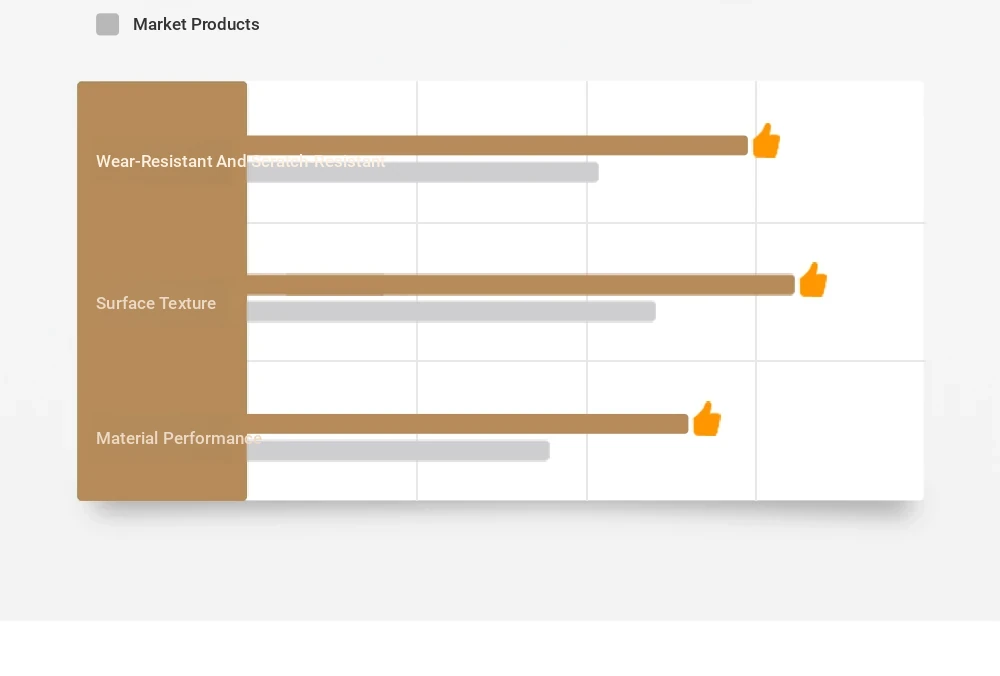This screenshot has height=676, width=1000.
Task: Select the gray Wear-Resistant market bar
Action: 423,172
